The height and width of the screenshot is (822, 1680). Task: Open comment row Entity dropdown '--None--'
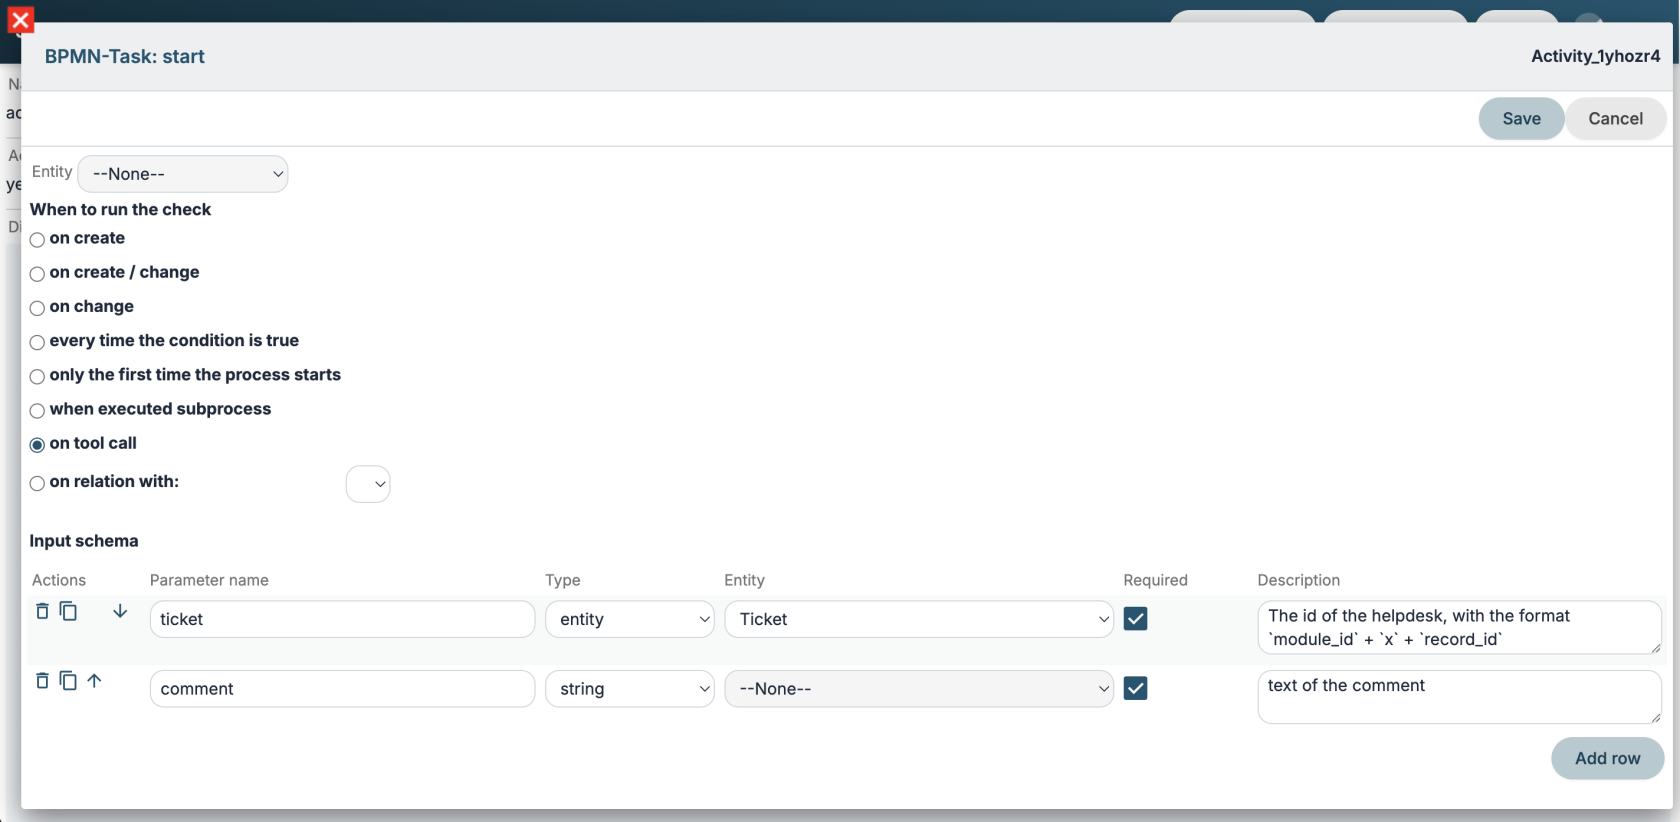[x=919, y=689]
